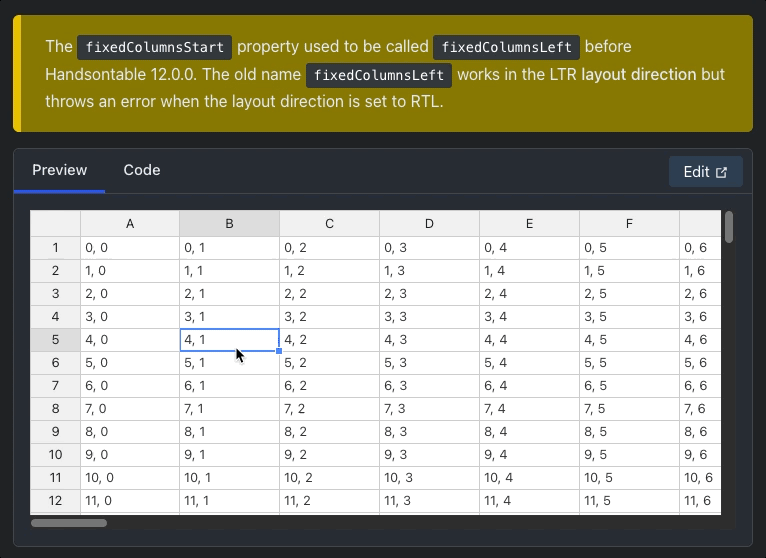Click selected cell "4, 1"
The height and width of the screenshot is (558, 766).
coord(230,340)
